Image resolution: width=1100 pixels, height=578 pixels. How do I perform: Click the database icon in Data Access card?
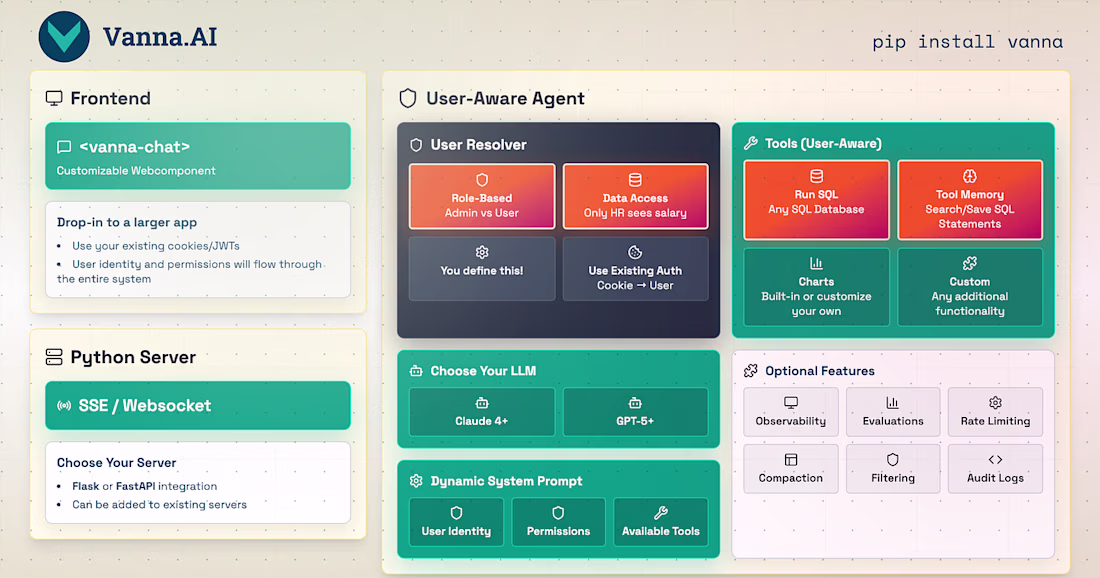click(x=635, y=180)
